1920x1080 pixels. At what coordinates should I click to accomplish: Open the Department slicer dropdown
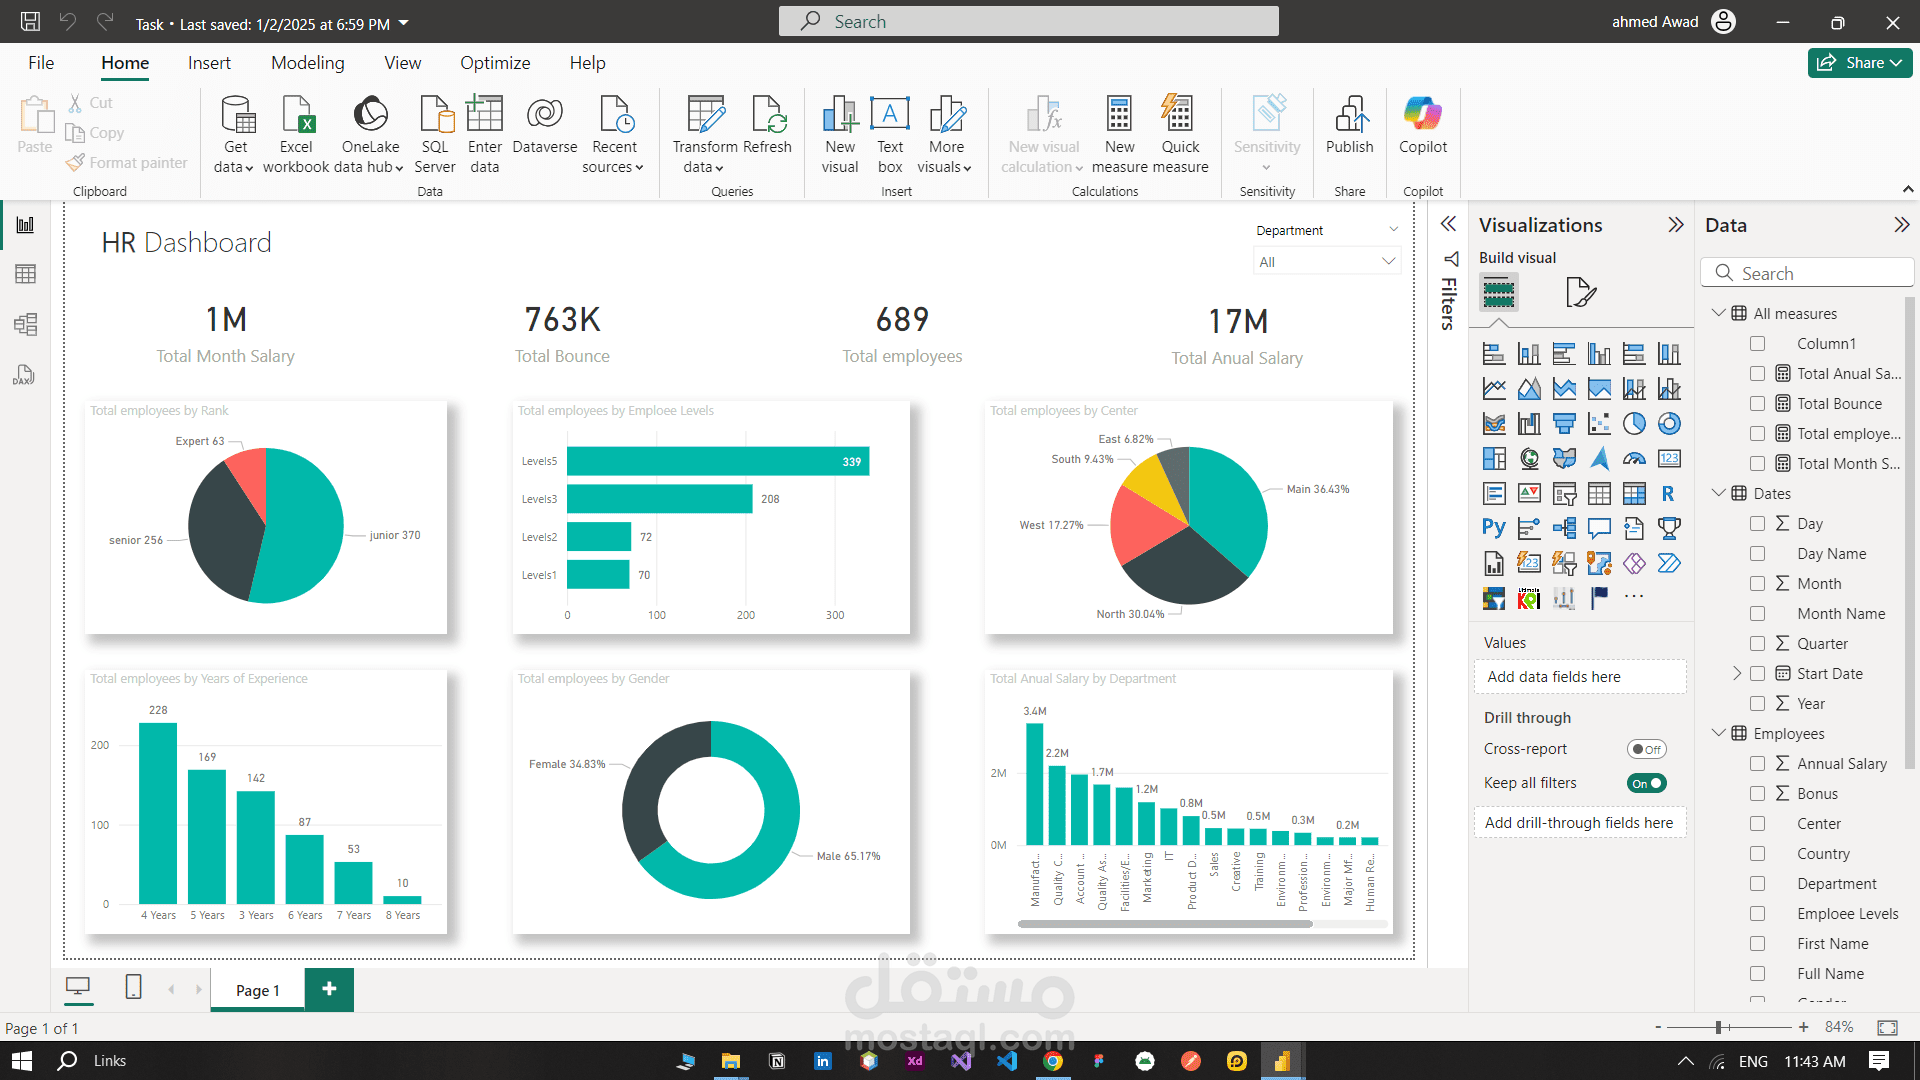tap(1388, 262)
